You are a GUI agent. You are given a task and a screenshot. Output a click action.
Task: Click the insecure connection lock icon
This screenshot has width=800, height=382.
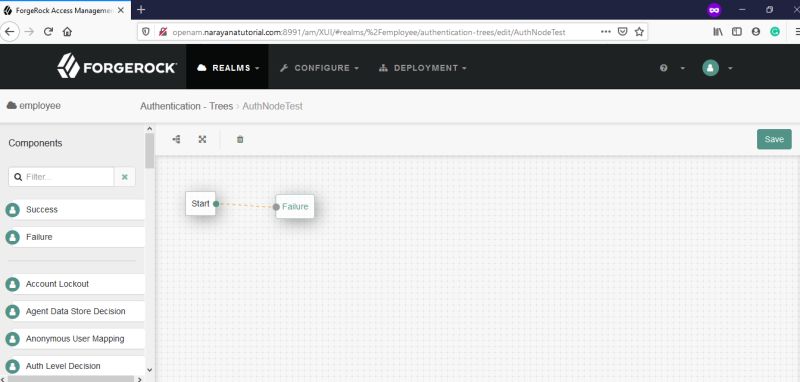(x=163, y=32)
